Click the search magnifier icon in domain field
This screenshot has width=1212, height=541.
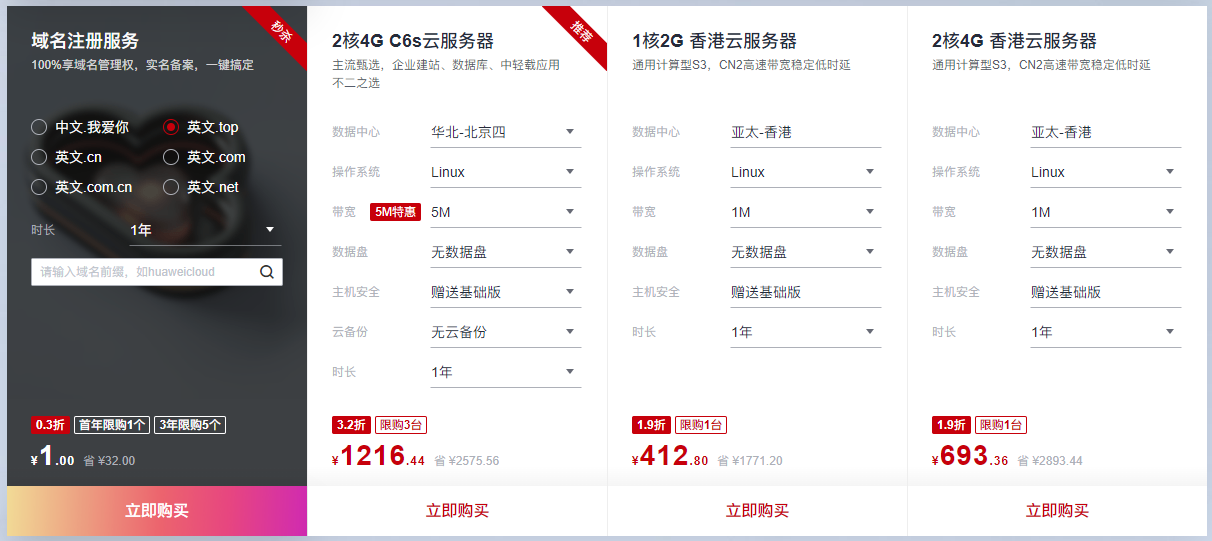[x=267, y=272]
